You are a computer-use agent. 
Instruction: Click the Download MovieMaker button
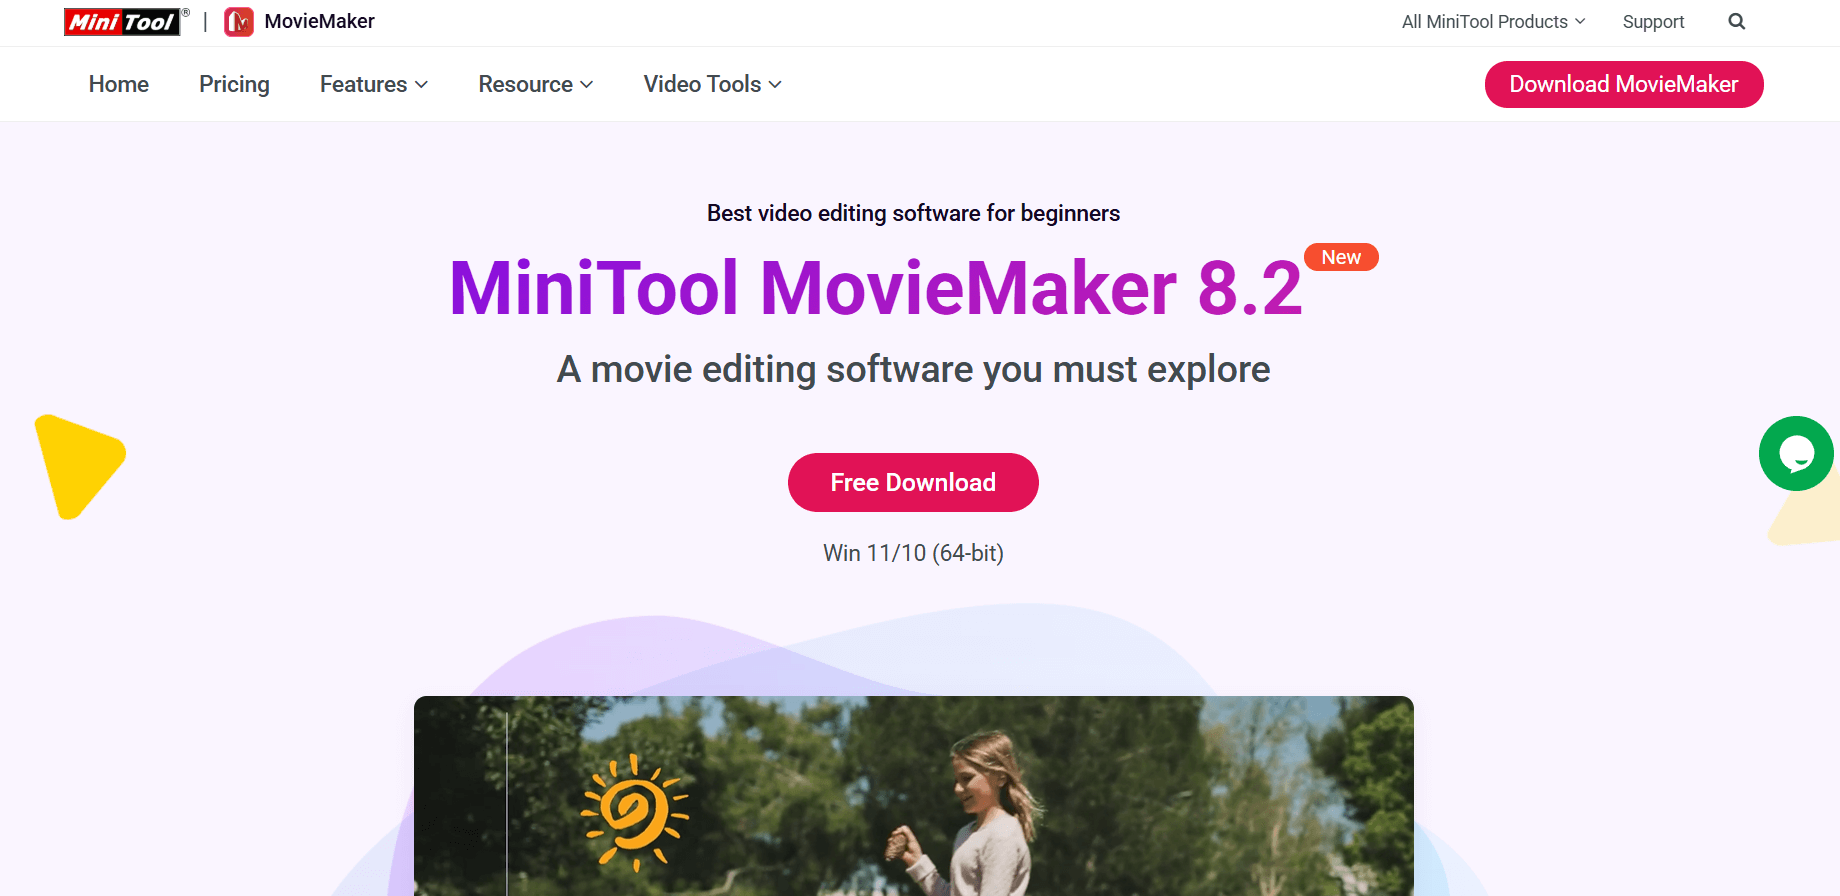1624,84
